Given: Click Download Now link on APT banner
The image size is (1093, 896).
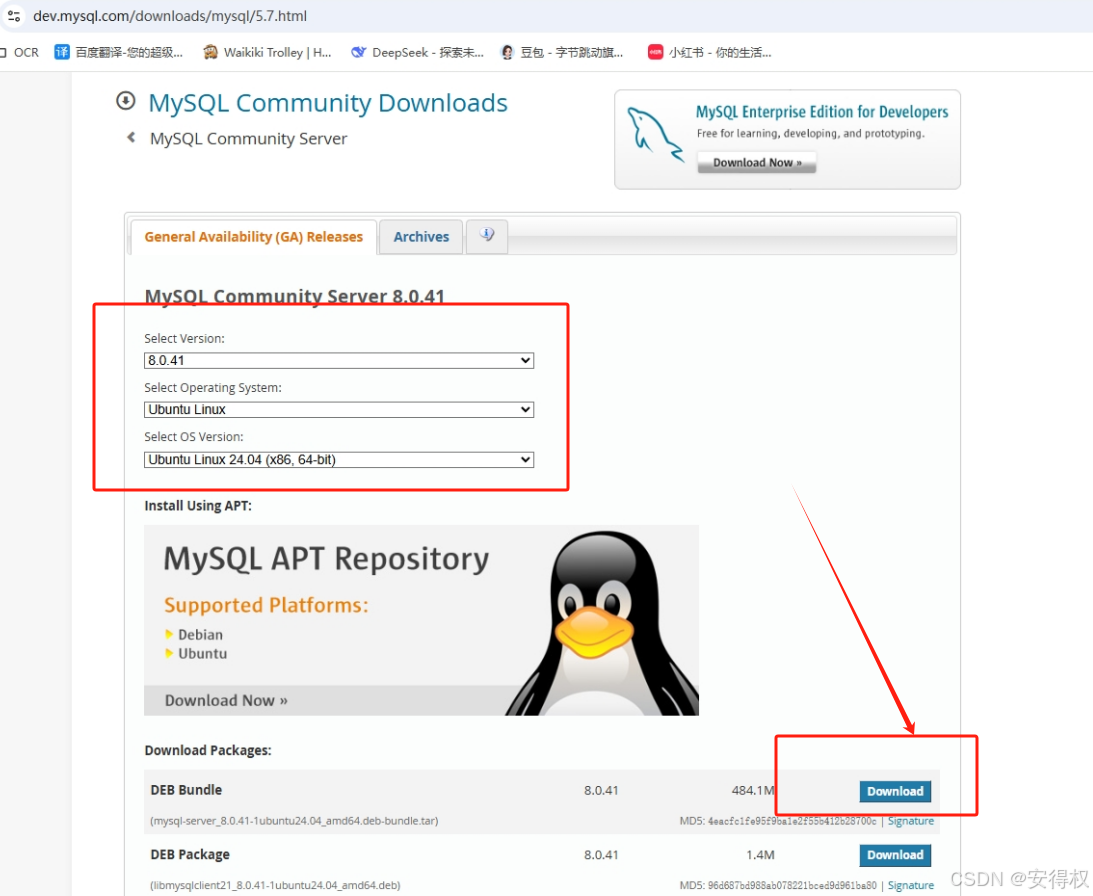Looking at the screenshot, I should tap(226, 701).
